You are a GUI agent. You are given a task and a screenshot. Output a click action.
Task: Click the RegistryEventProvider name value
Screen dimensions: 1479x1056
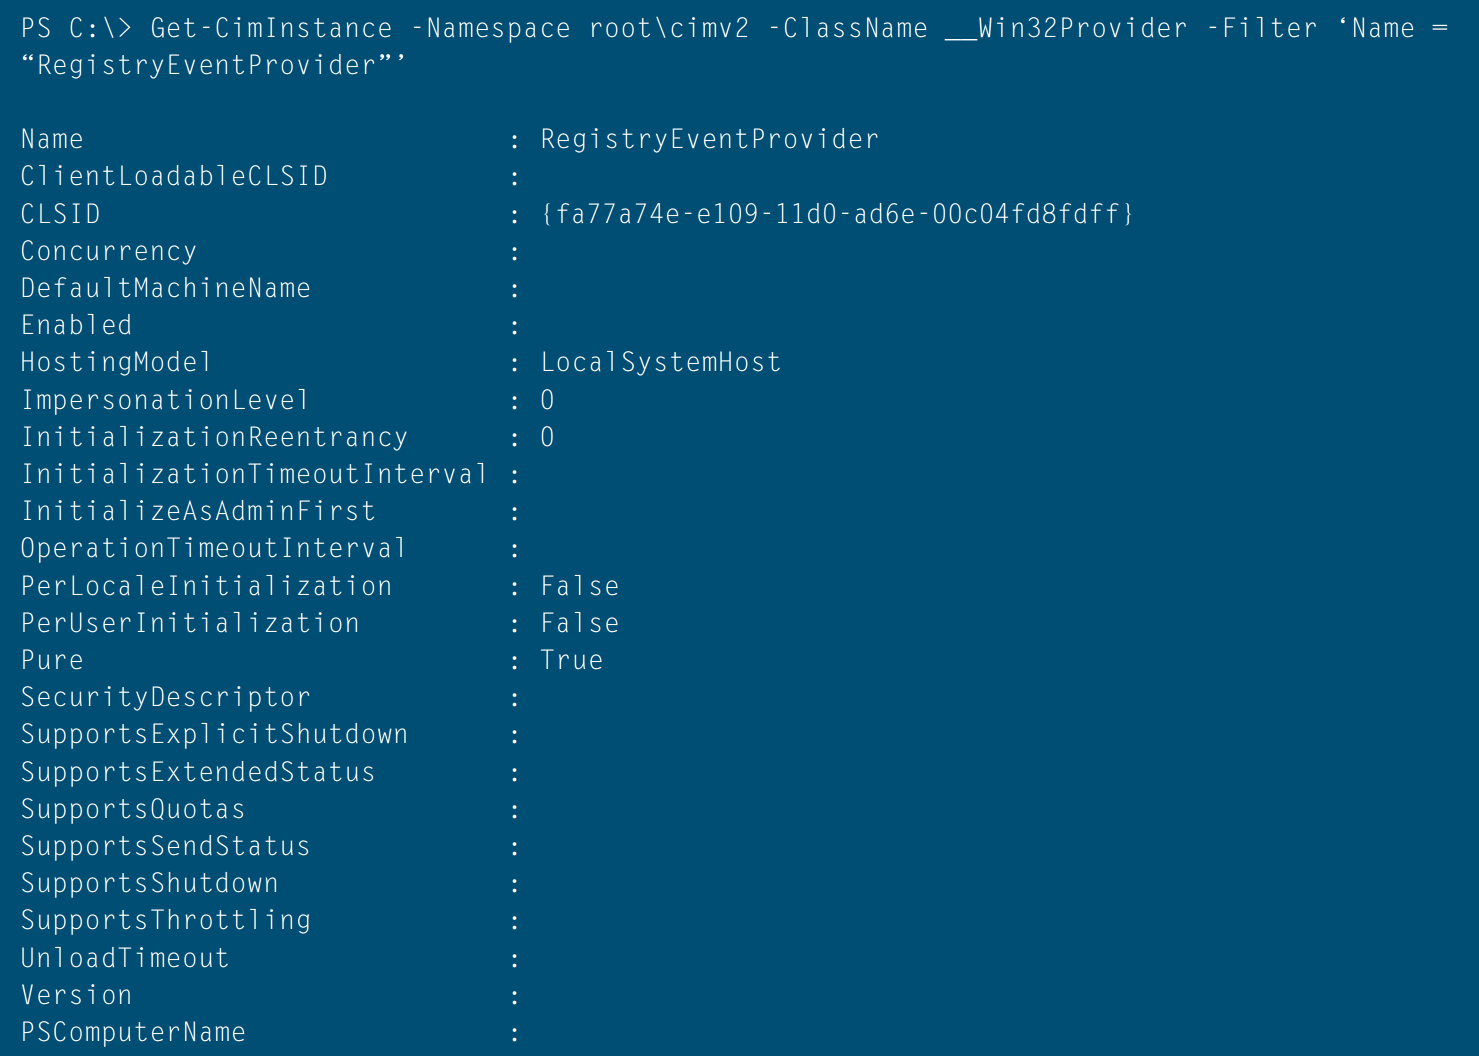tap(709, 139)
